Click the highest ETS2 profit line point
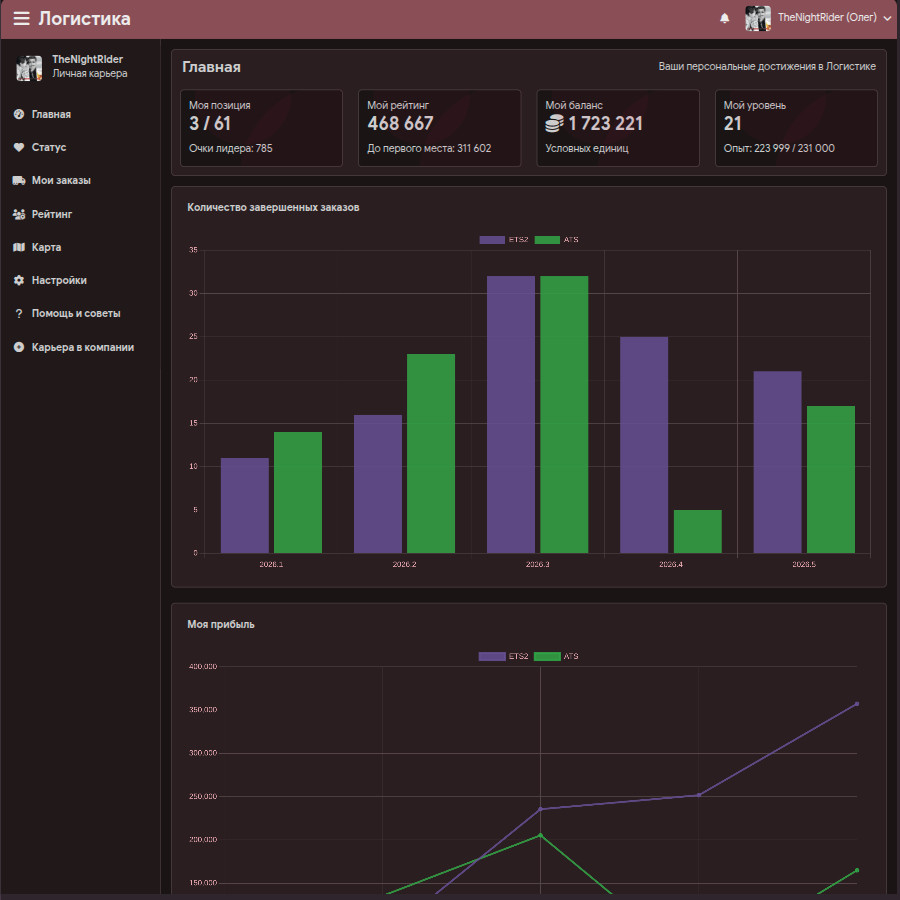The height and width of the screenshot is (900, 900). [856, 704]
